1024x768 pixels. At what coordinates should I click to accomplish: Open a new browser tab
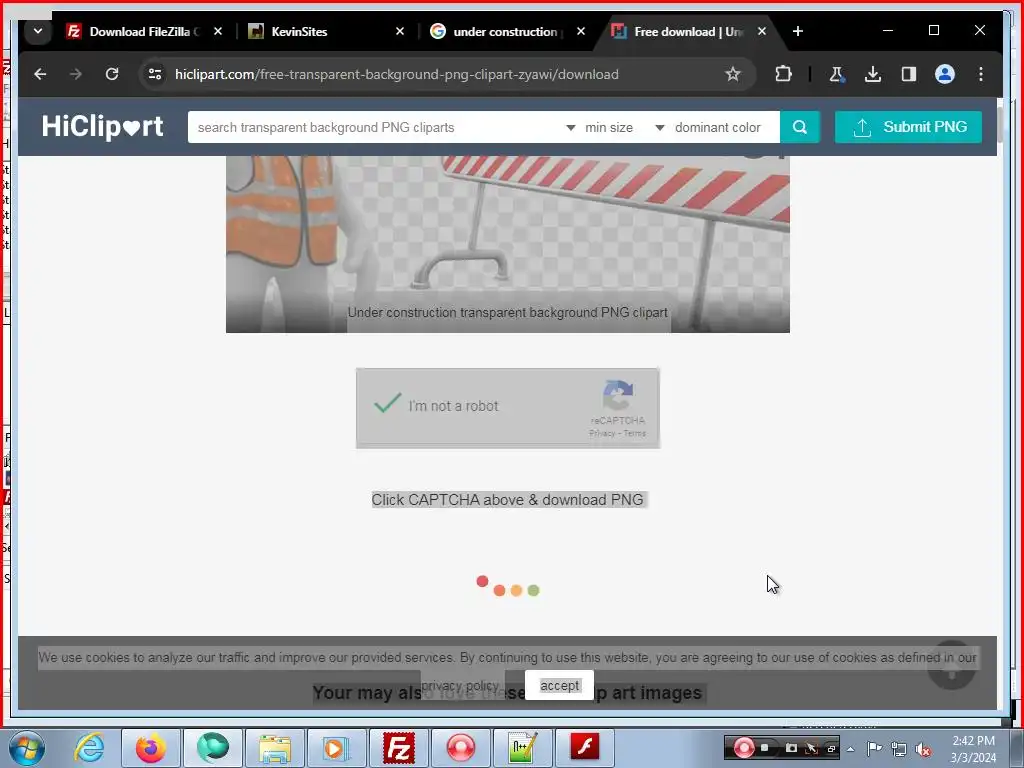797,31
